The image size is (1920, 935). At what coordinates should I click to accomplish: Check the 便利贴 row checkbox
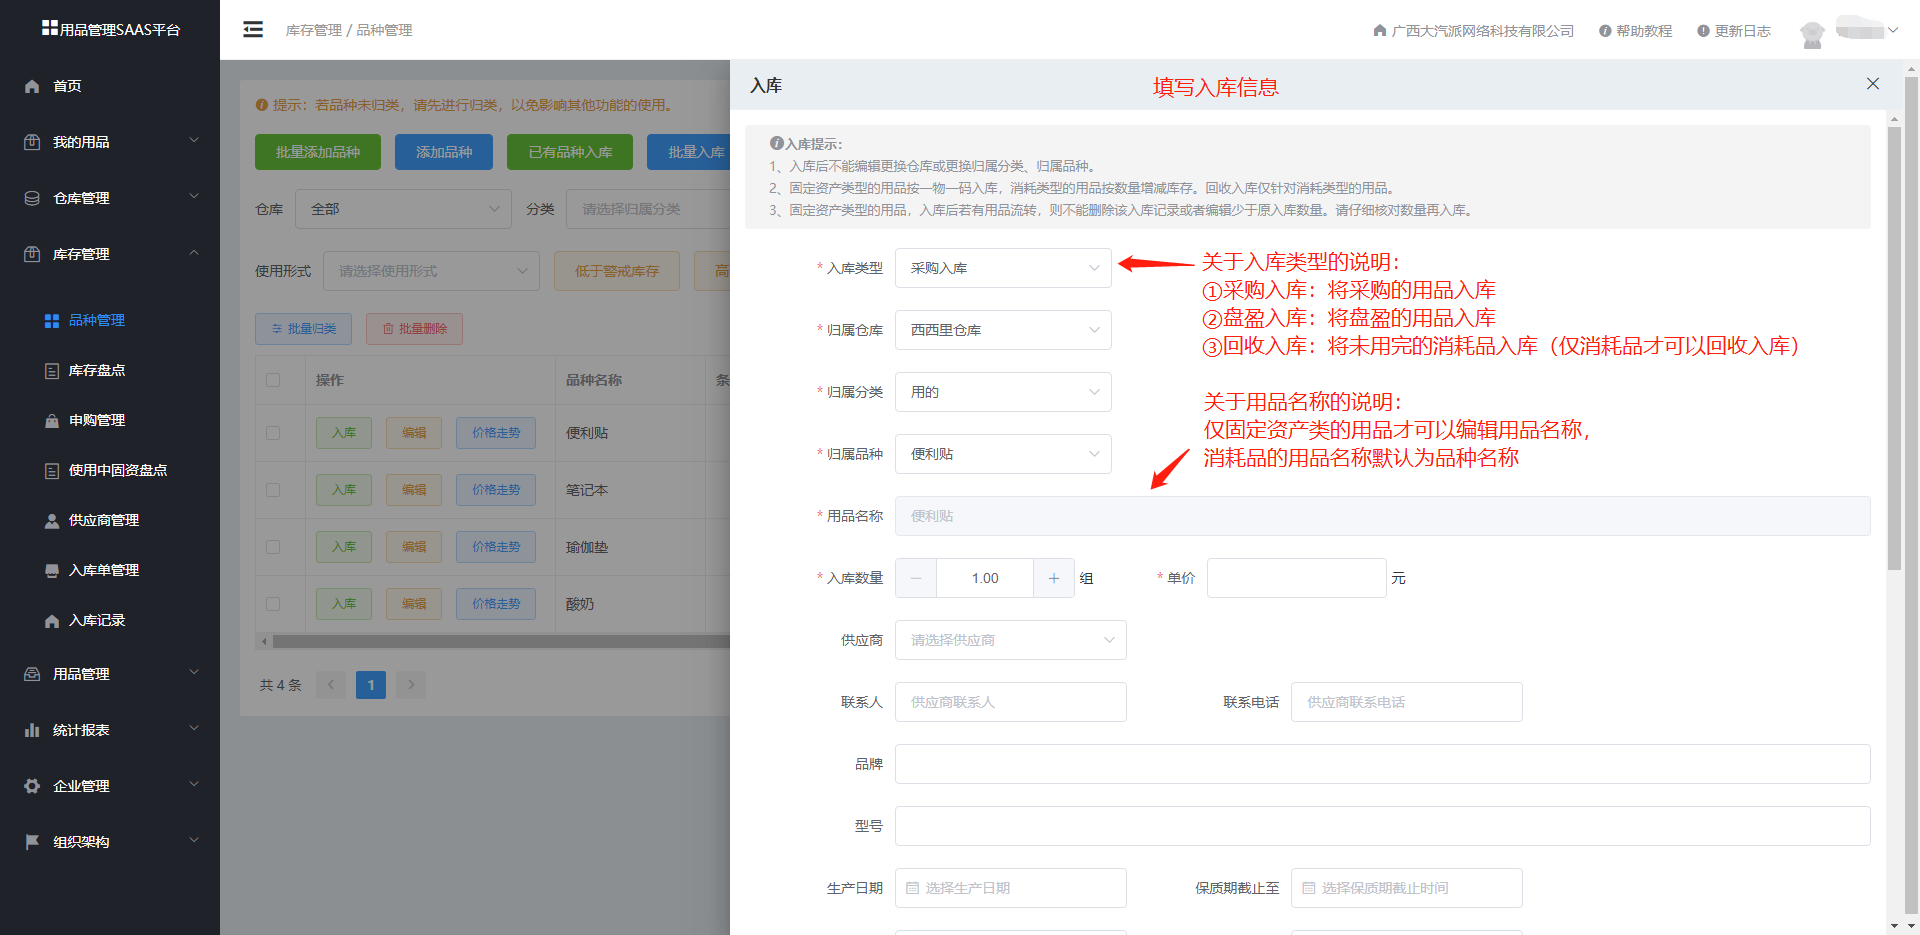tap(273, 433)
